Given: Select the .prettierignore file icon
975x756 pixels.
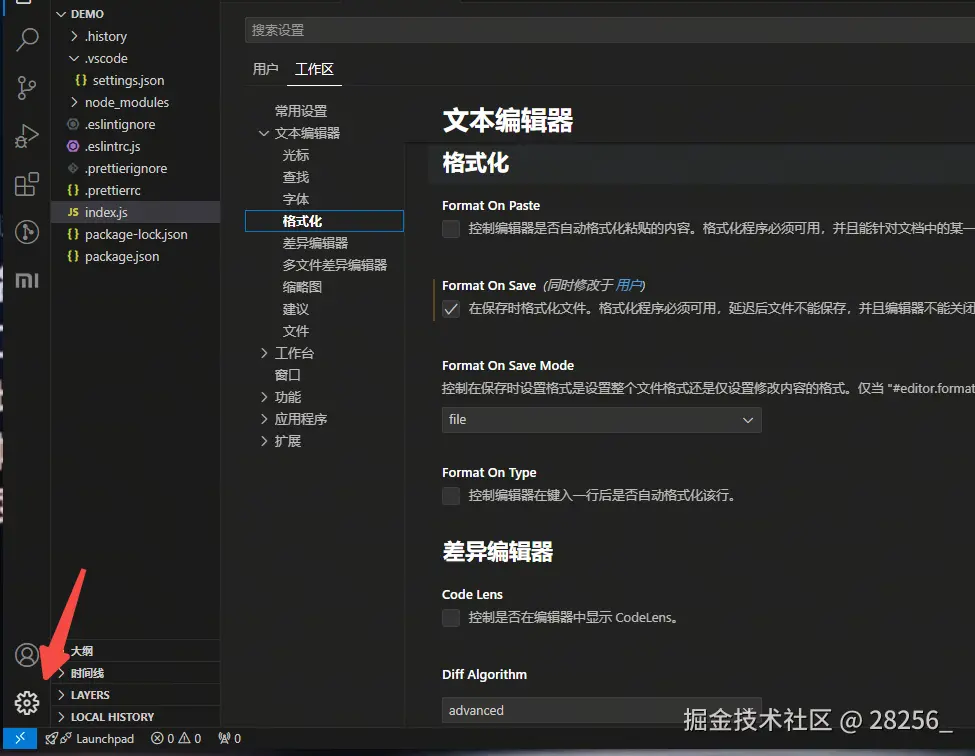Looking at the screenshot, I should tap(73, 168).
